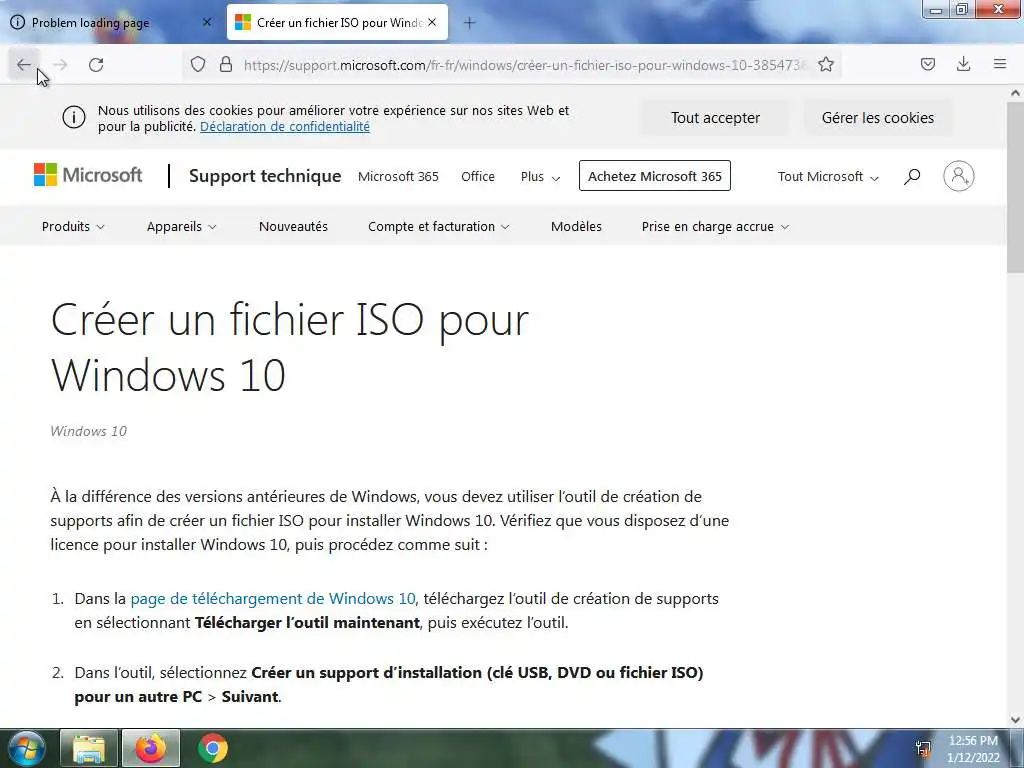The height and width of the screenshot is (768, 1024).
Task: Click the cookie banner info icon
Action: point(74,118)
